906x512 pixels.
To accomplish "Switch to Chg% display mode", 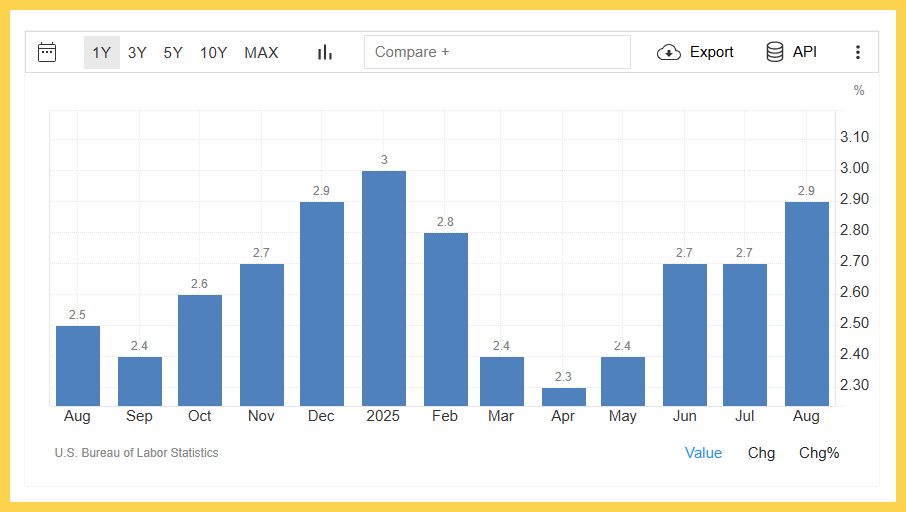I will pos(819,453).
